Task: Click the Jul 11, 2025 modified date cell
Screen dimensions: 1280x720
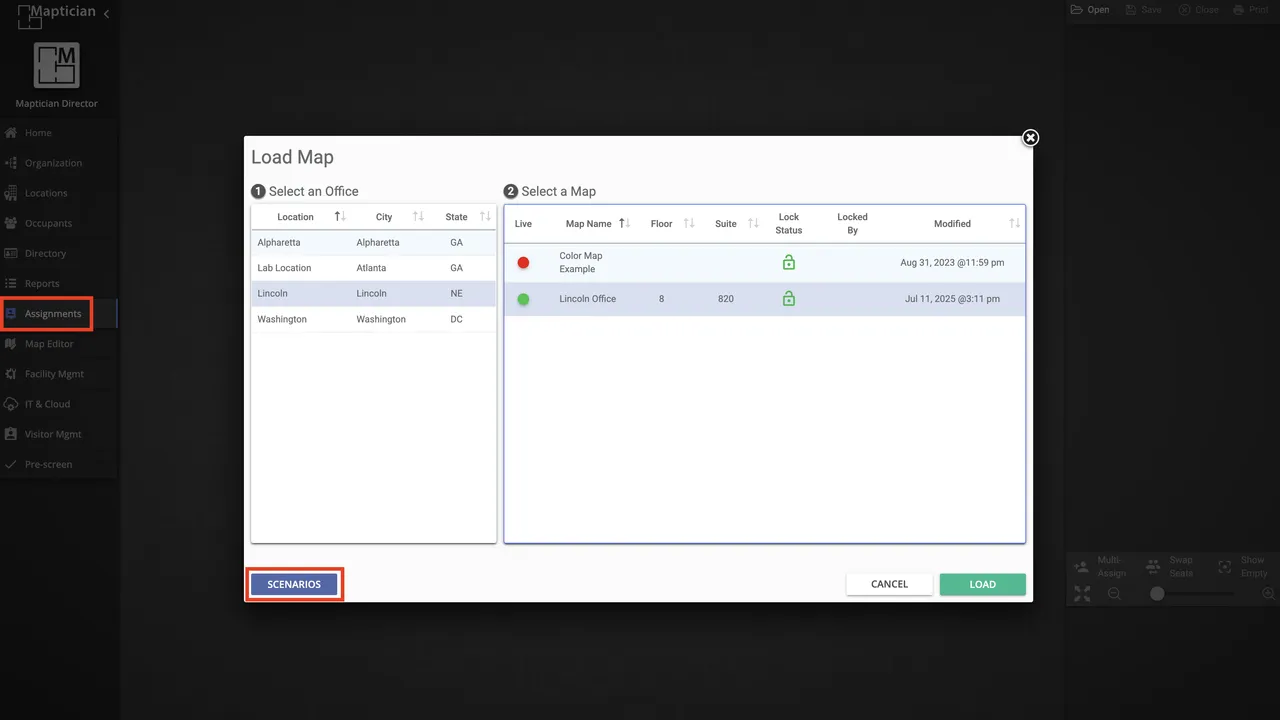Action: pyautogui.click(x=952, y=299)
